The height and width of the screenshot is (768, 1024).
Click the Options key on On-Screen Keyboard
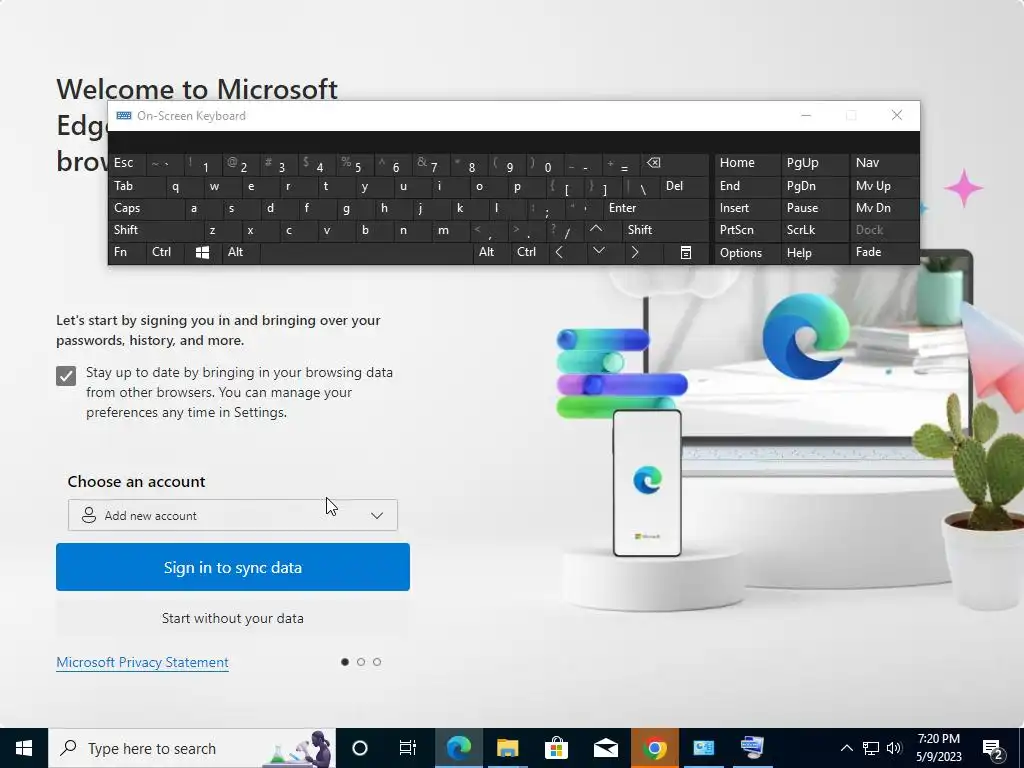tap(747, 253)
